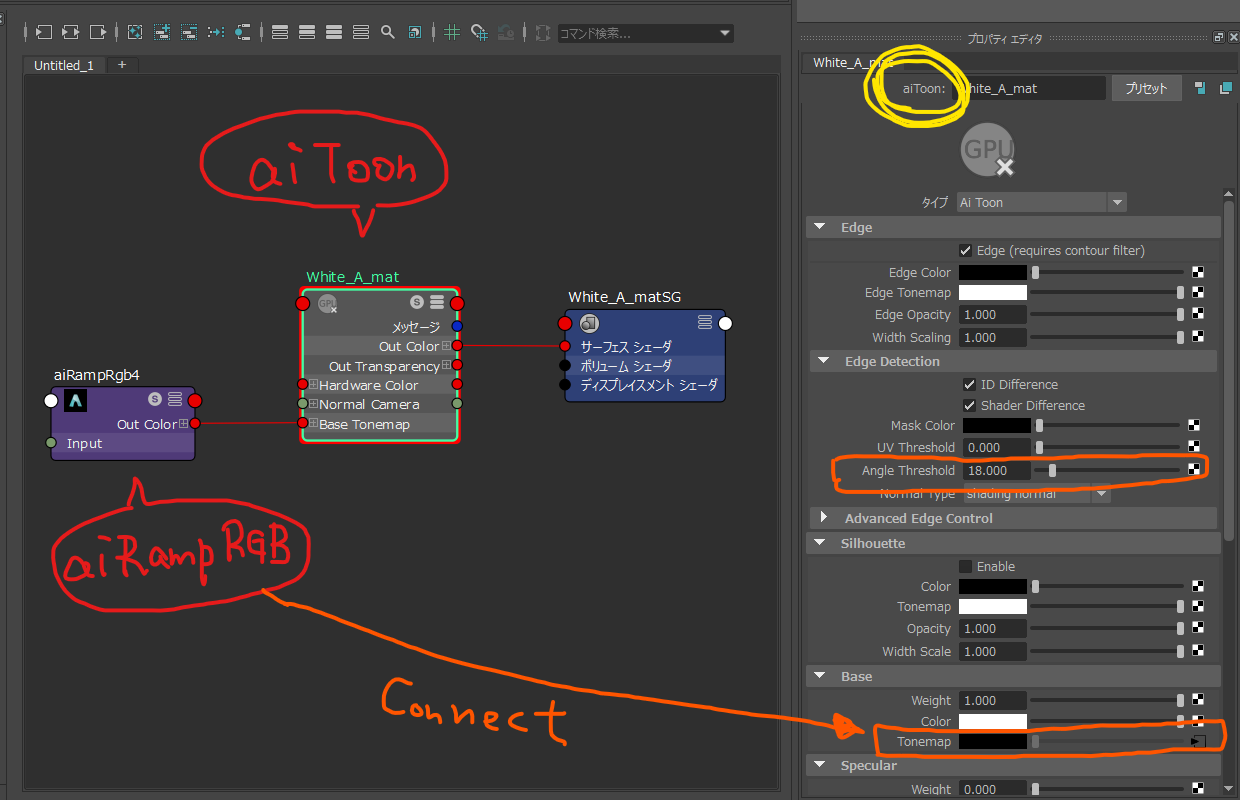Click the plus button to add a new tab
The width and height of the screenshot is (1242, 800).
coord(121,65)
